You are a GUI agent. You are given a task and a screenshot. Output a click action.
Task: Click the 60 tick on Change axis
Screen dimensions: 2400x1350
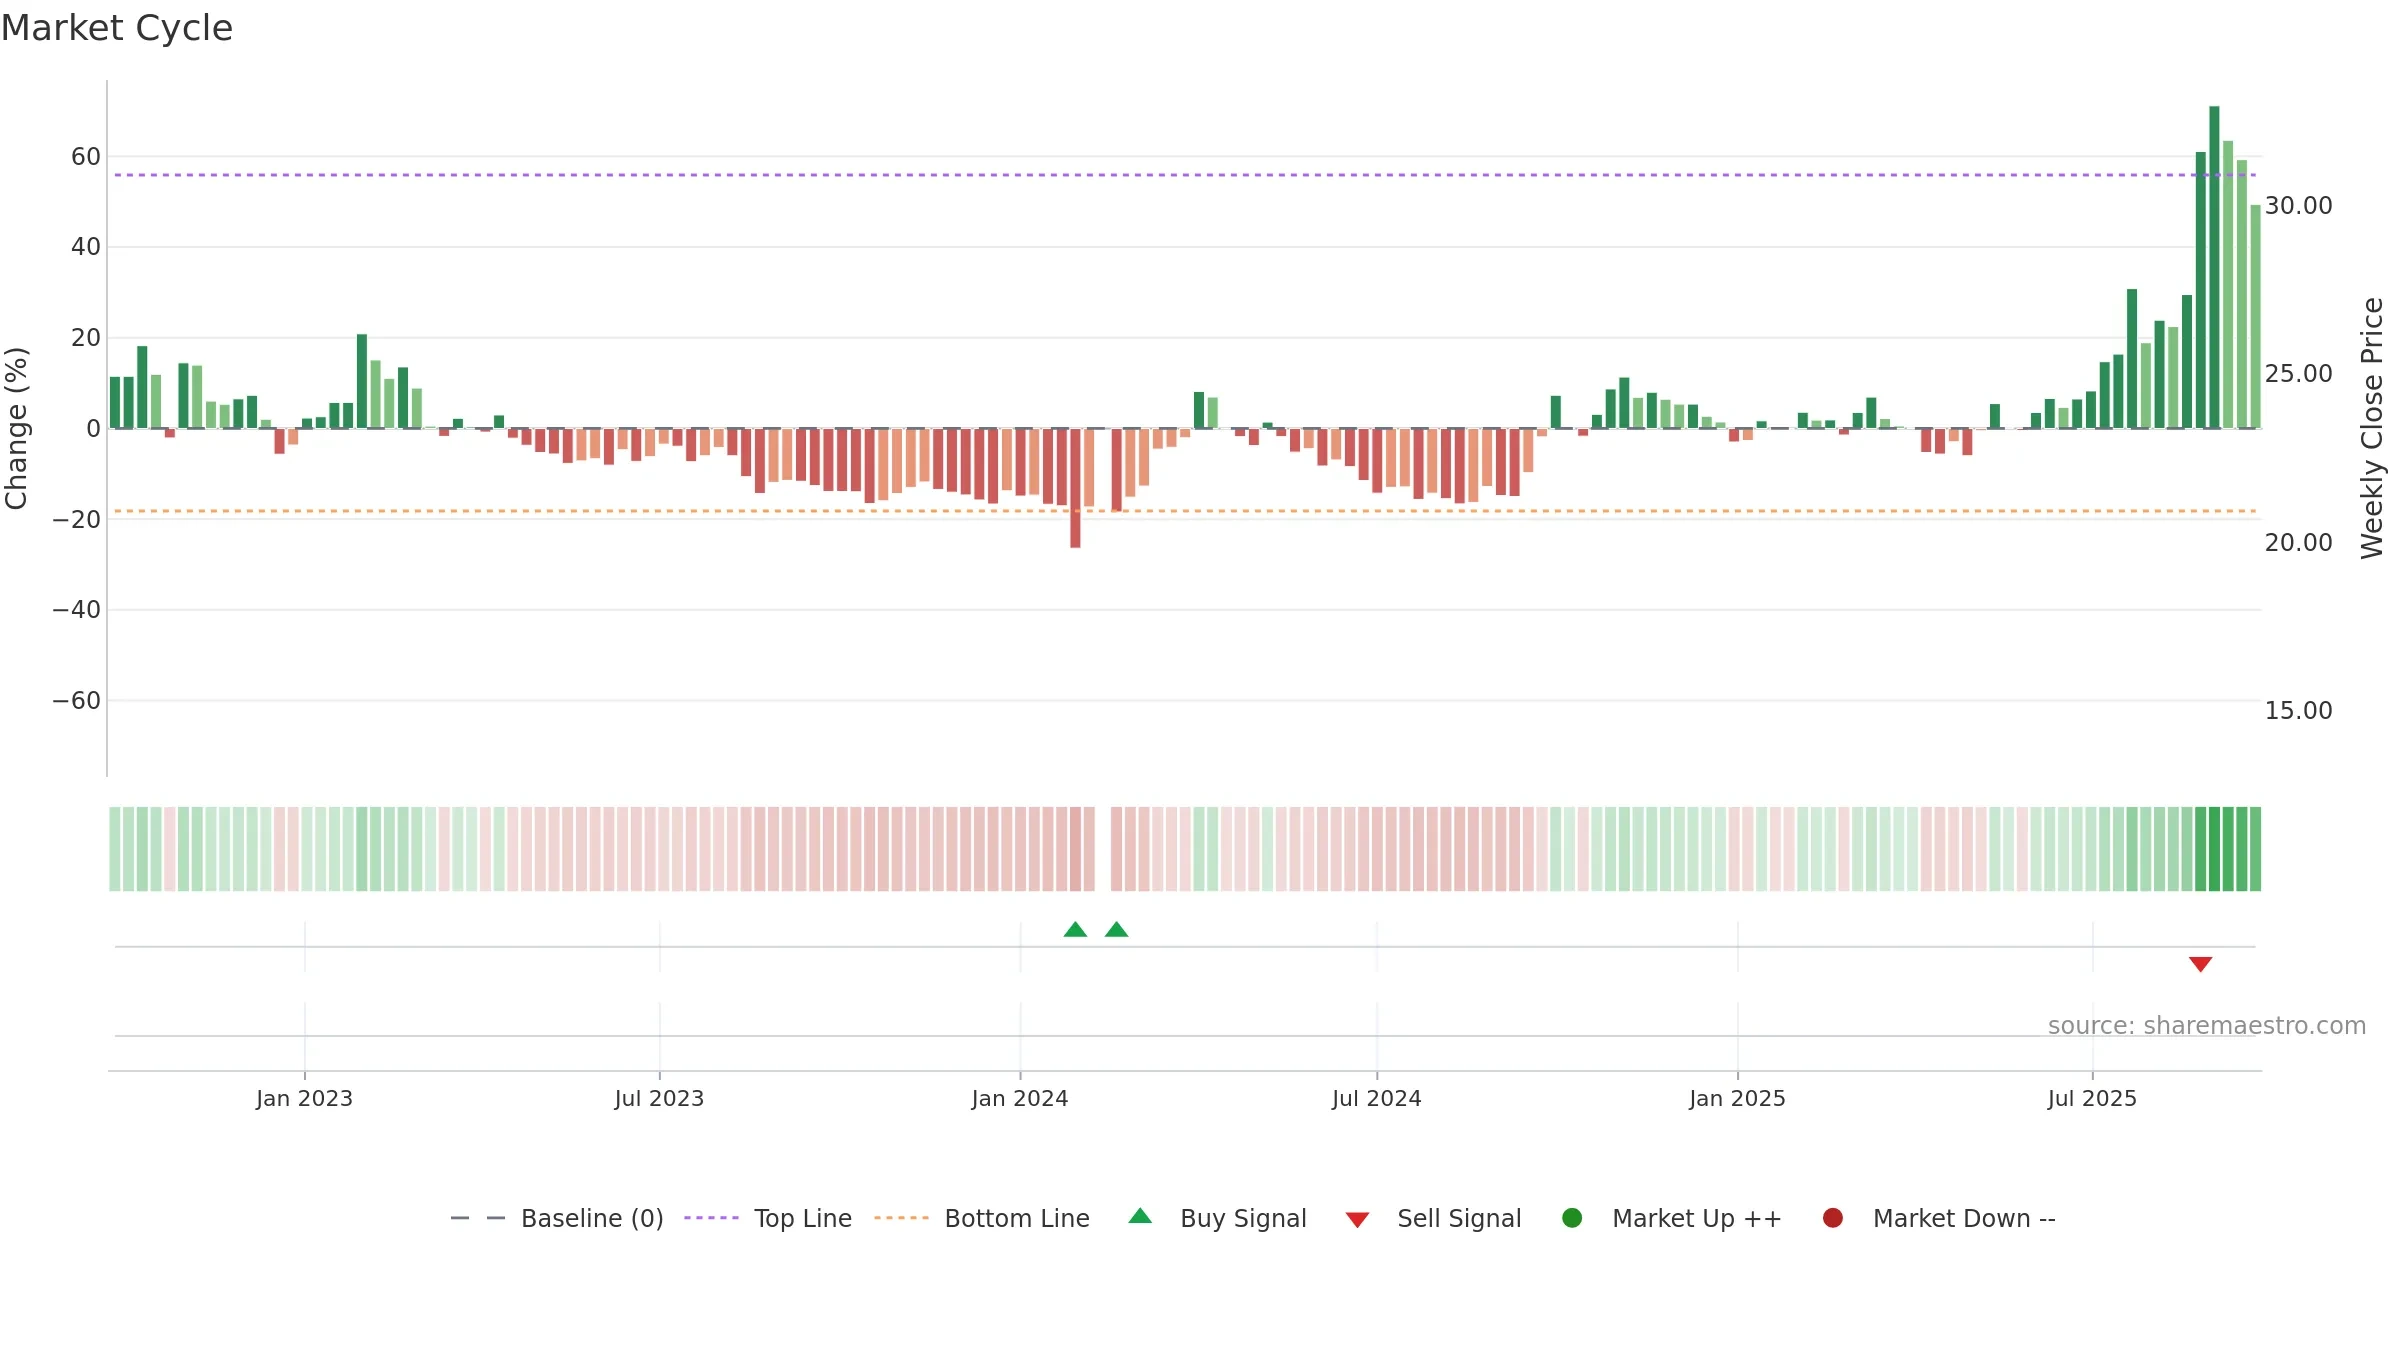coord(86,156)
